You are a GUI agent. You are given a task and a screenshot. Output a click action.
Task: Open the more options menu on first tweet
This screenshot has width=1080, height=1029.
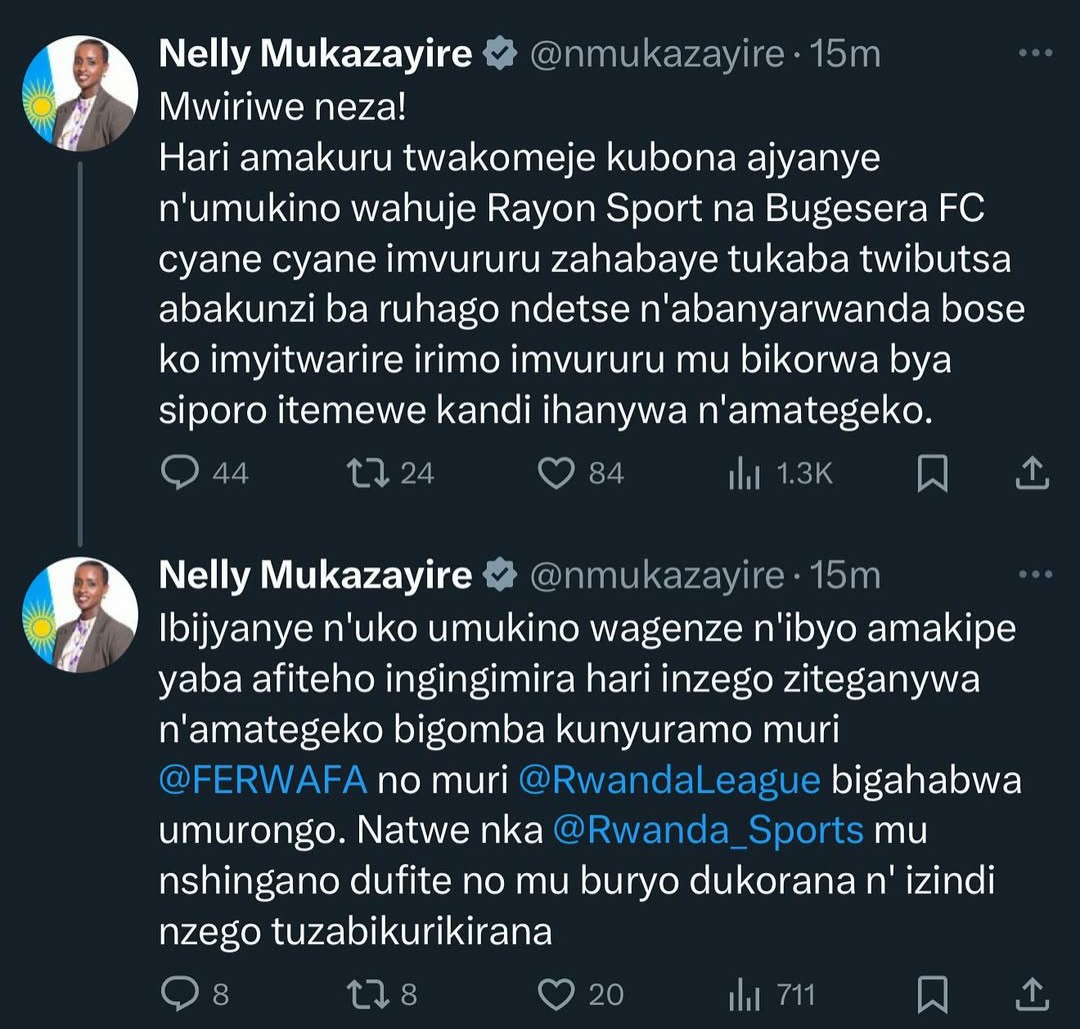click(1034, 54)
